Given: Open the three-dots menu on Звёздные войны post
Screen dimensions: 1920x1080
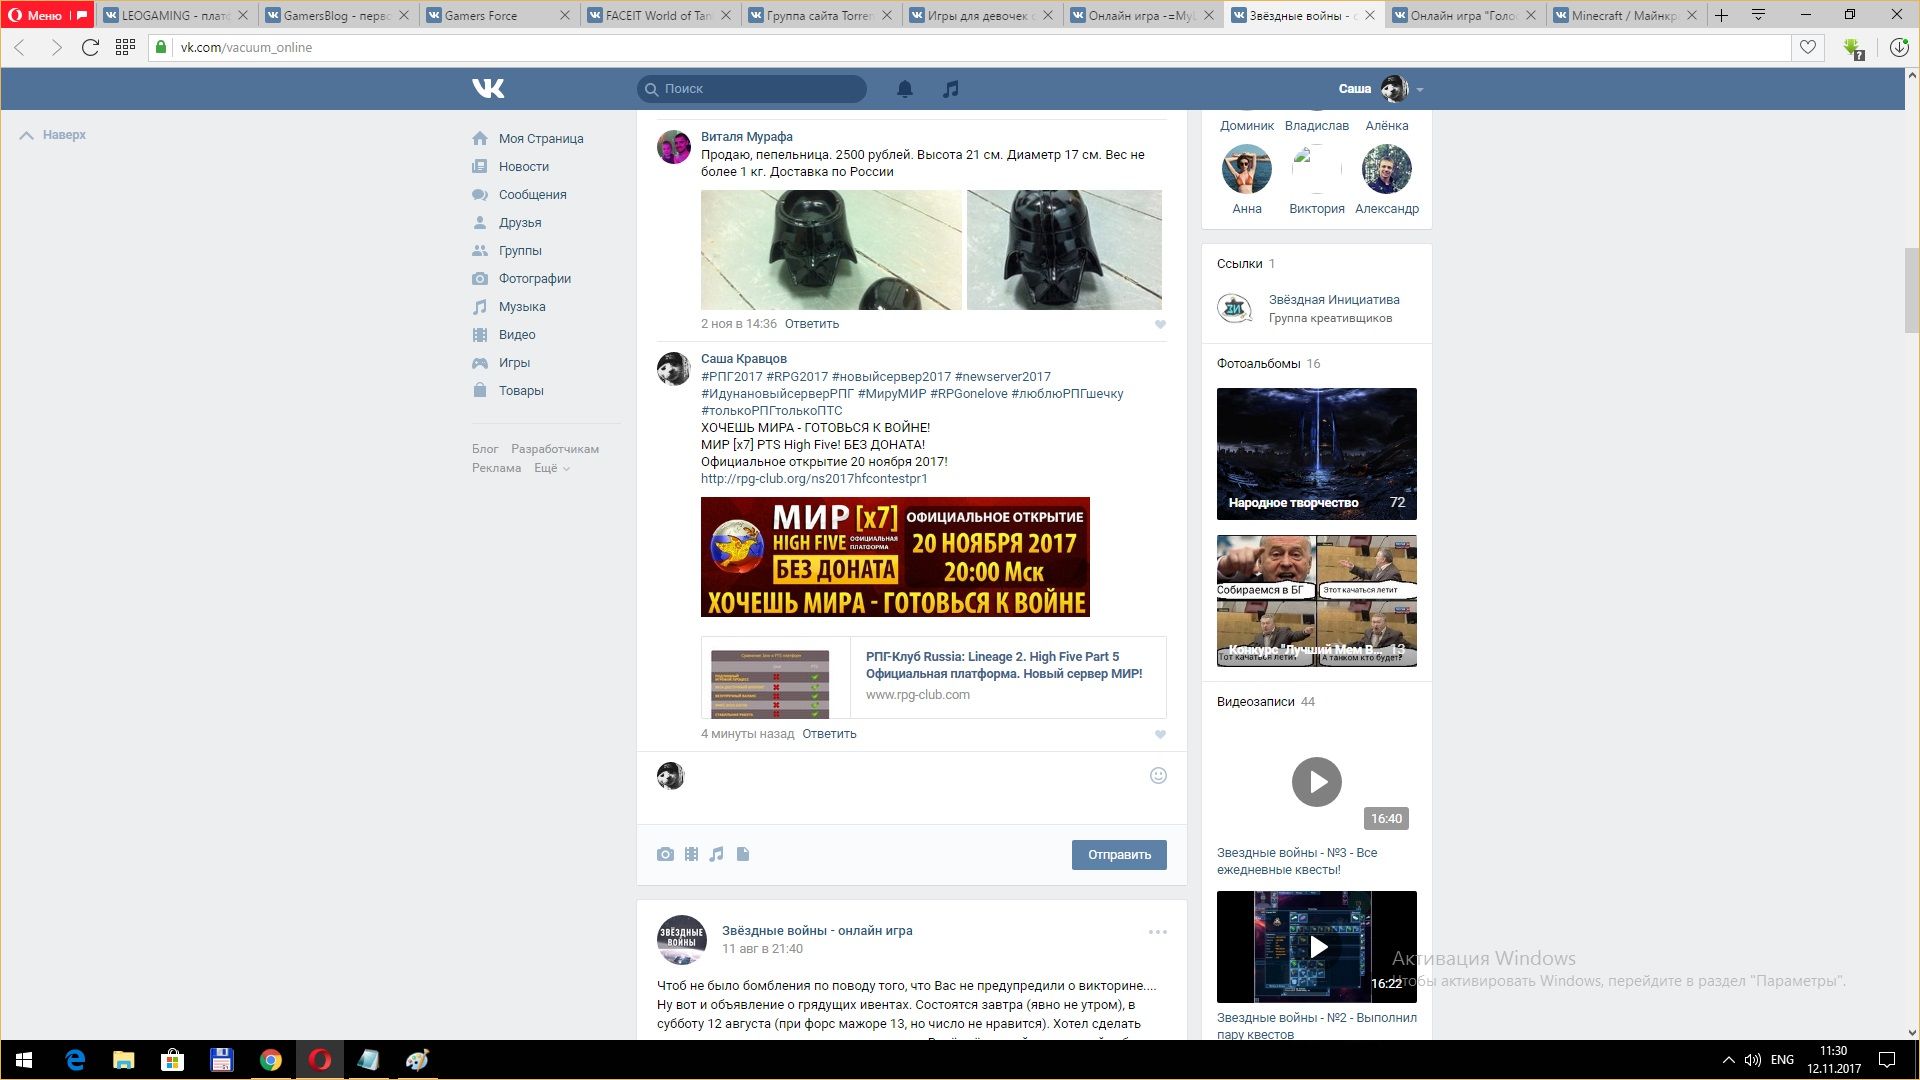Looking at the screenshot, I should point(1158,932).
